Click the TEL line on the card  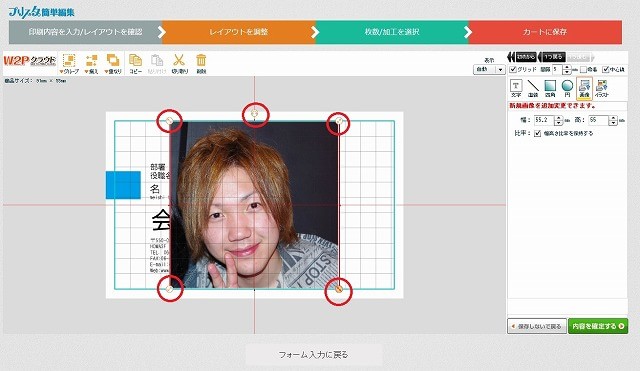pos(159,253)
